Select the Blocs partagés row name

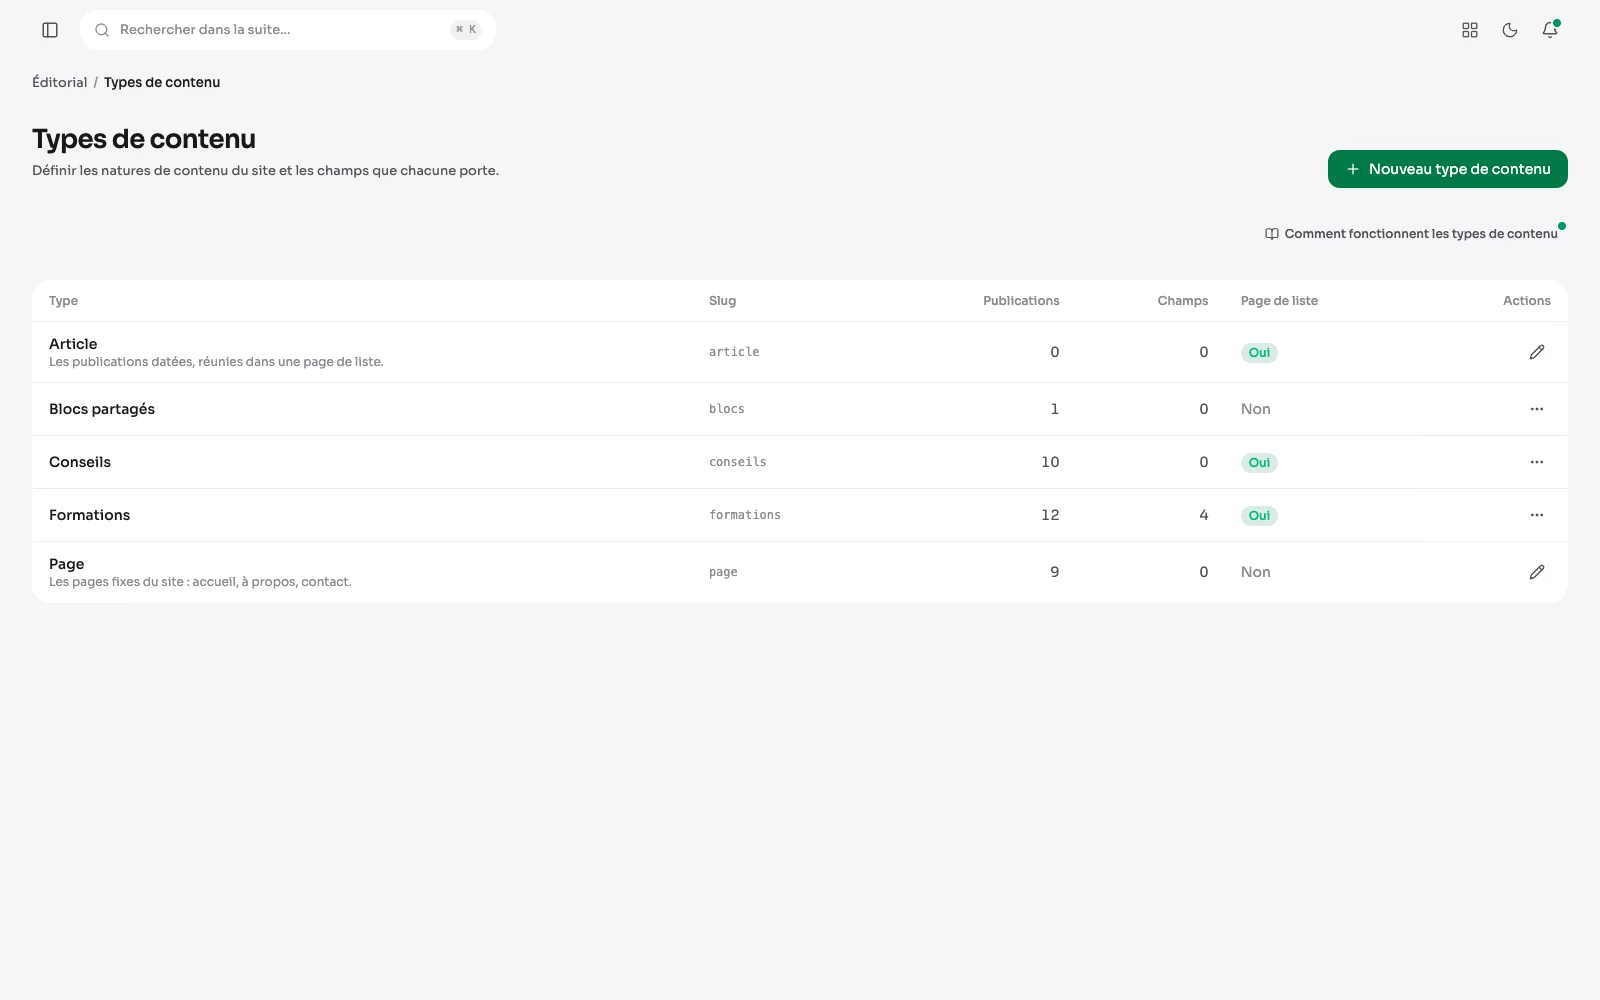point(102,409)
